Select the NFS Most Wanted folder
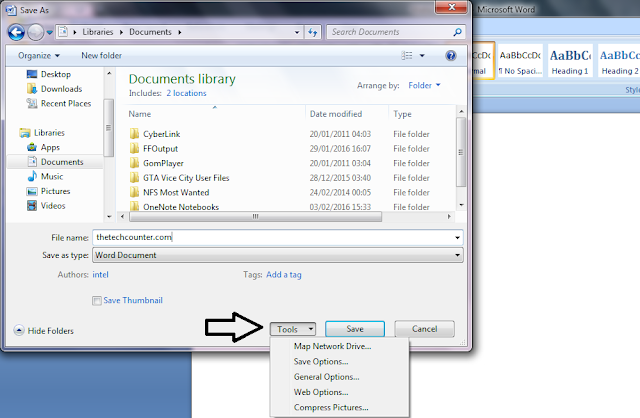Image resolution: width=640 pixels, height=418 pixels. pyautogui.click(x=169, y=192)
